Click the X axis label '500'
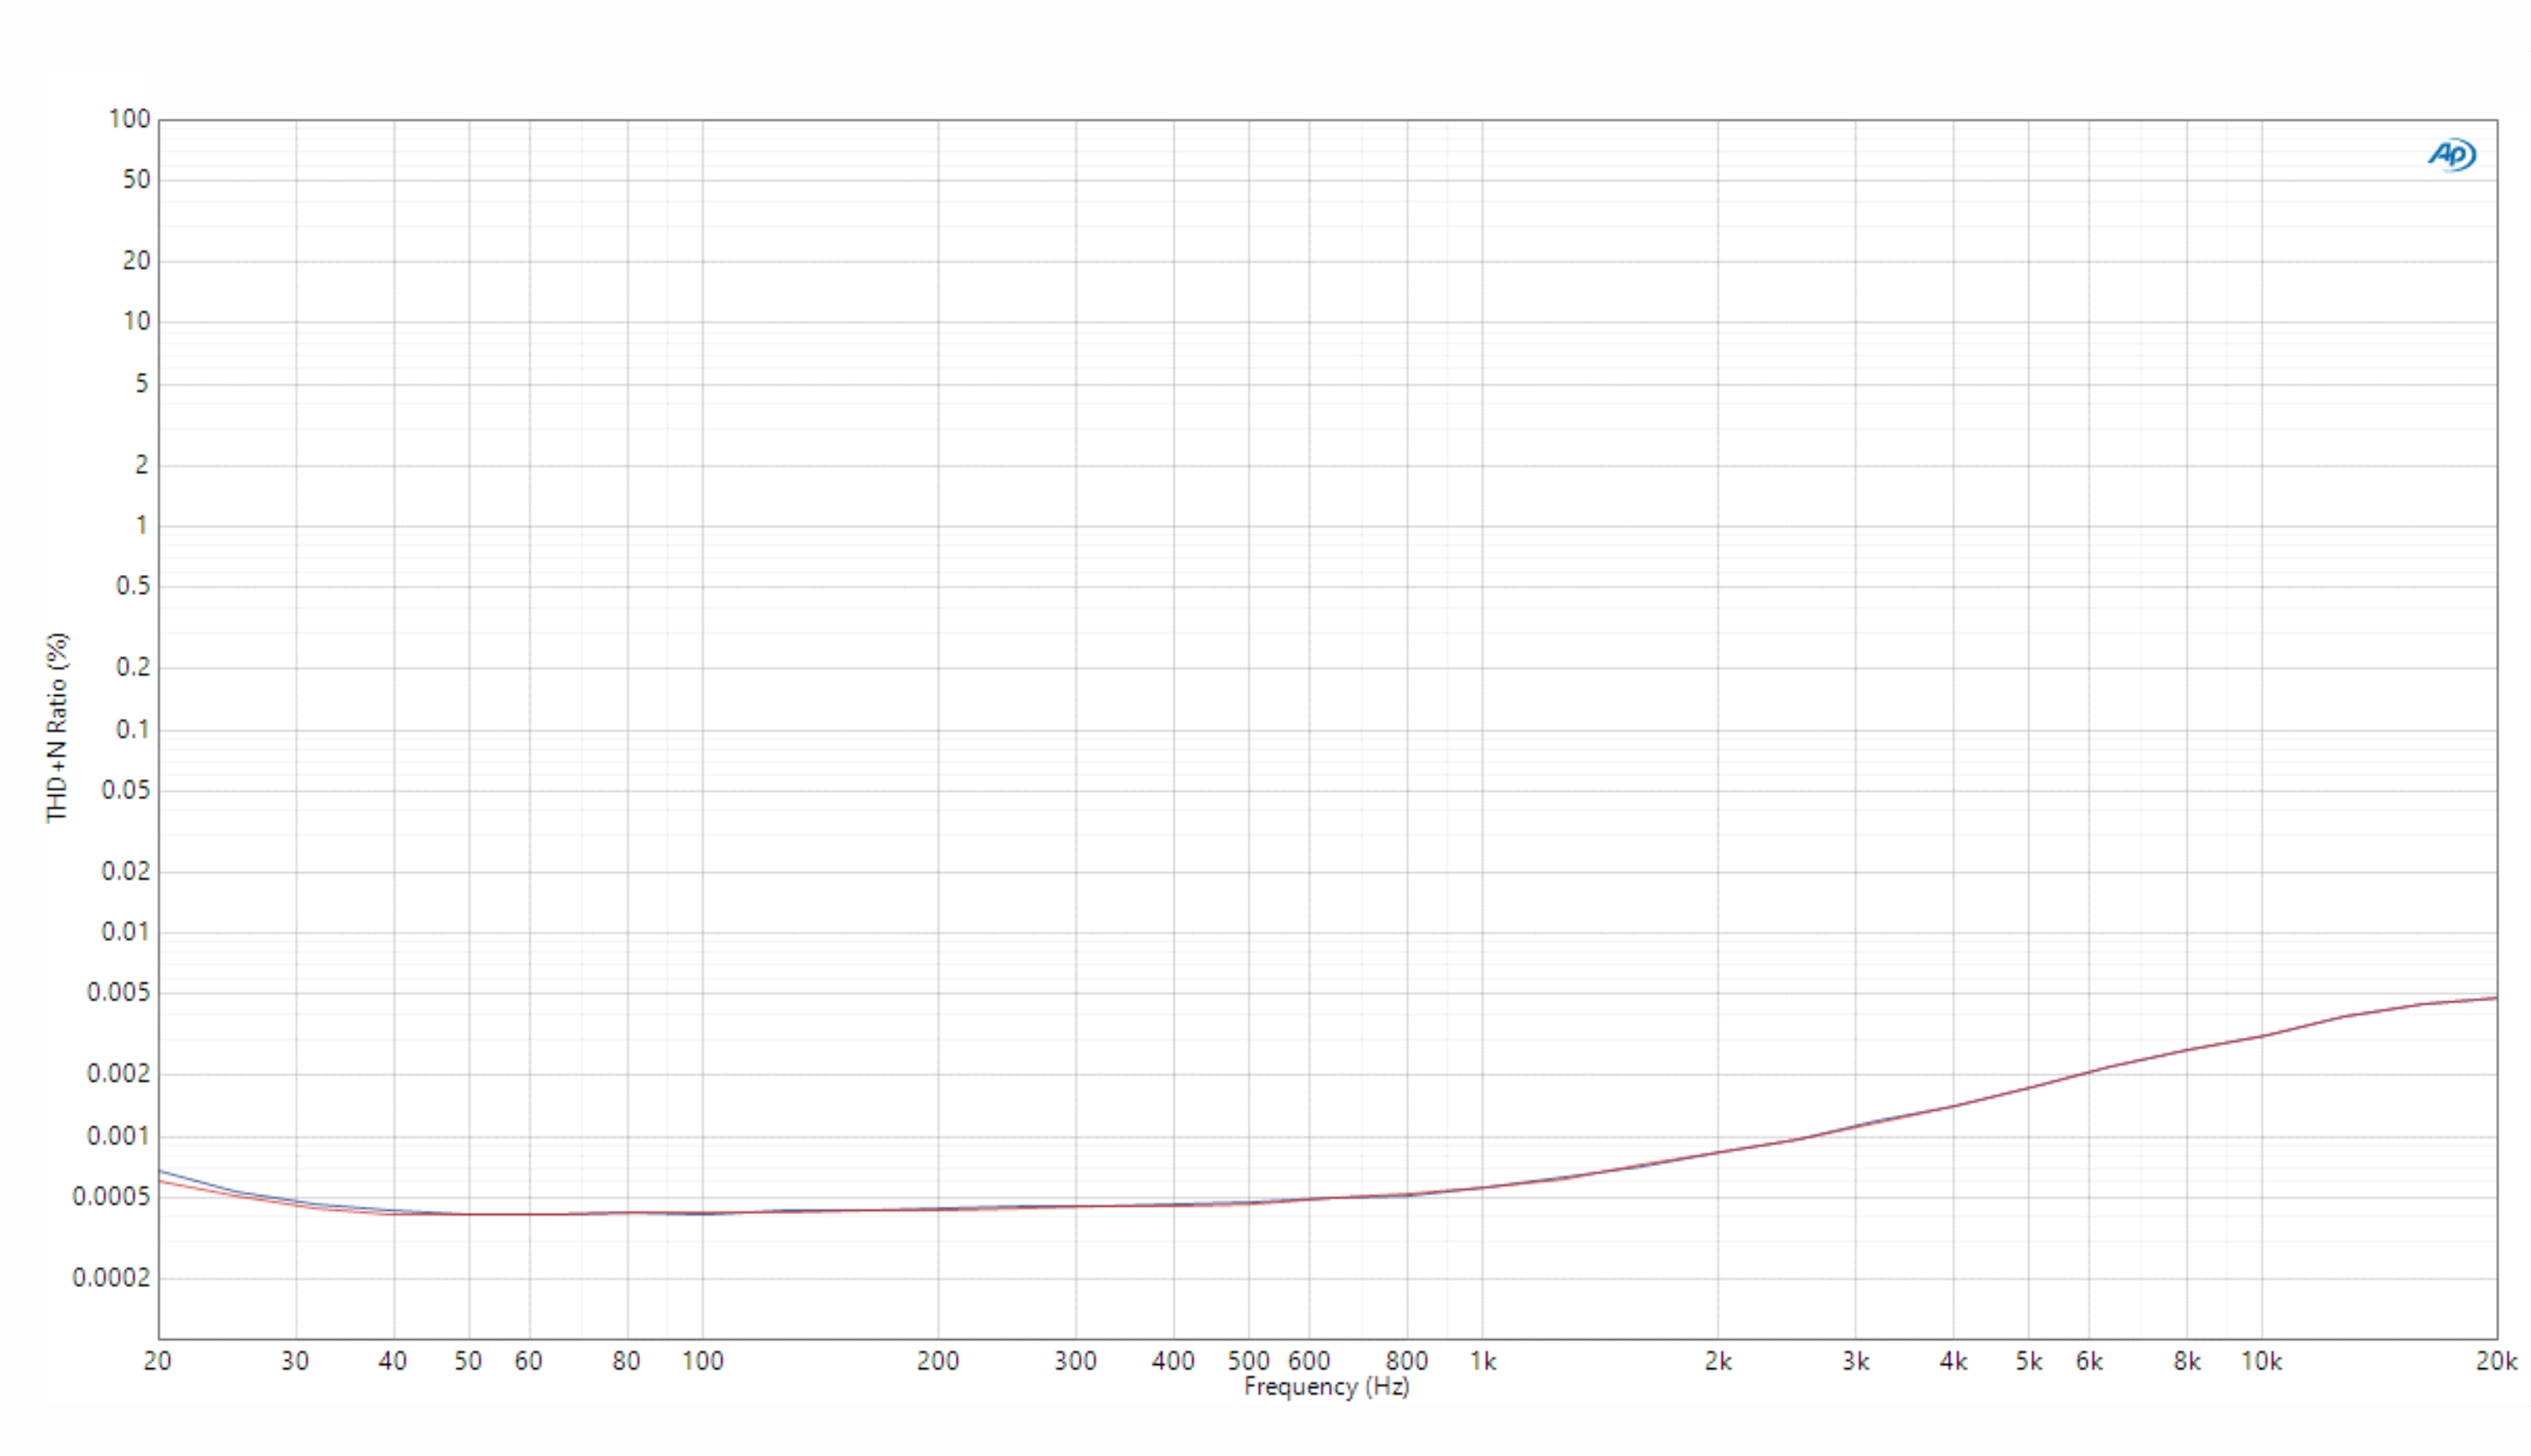This screenshot has height=1456, width=2531. tap(1248, 1361)
